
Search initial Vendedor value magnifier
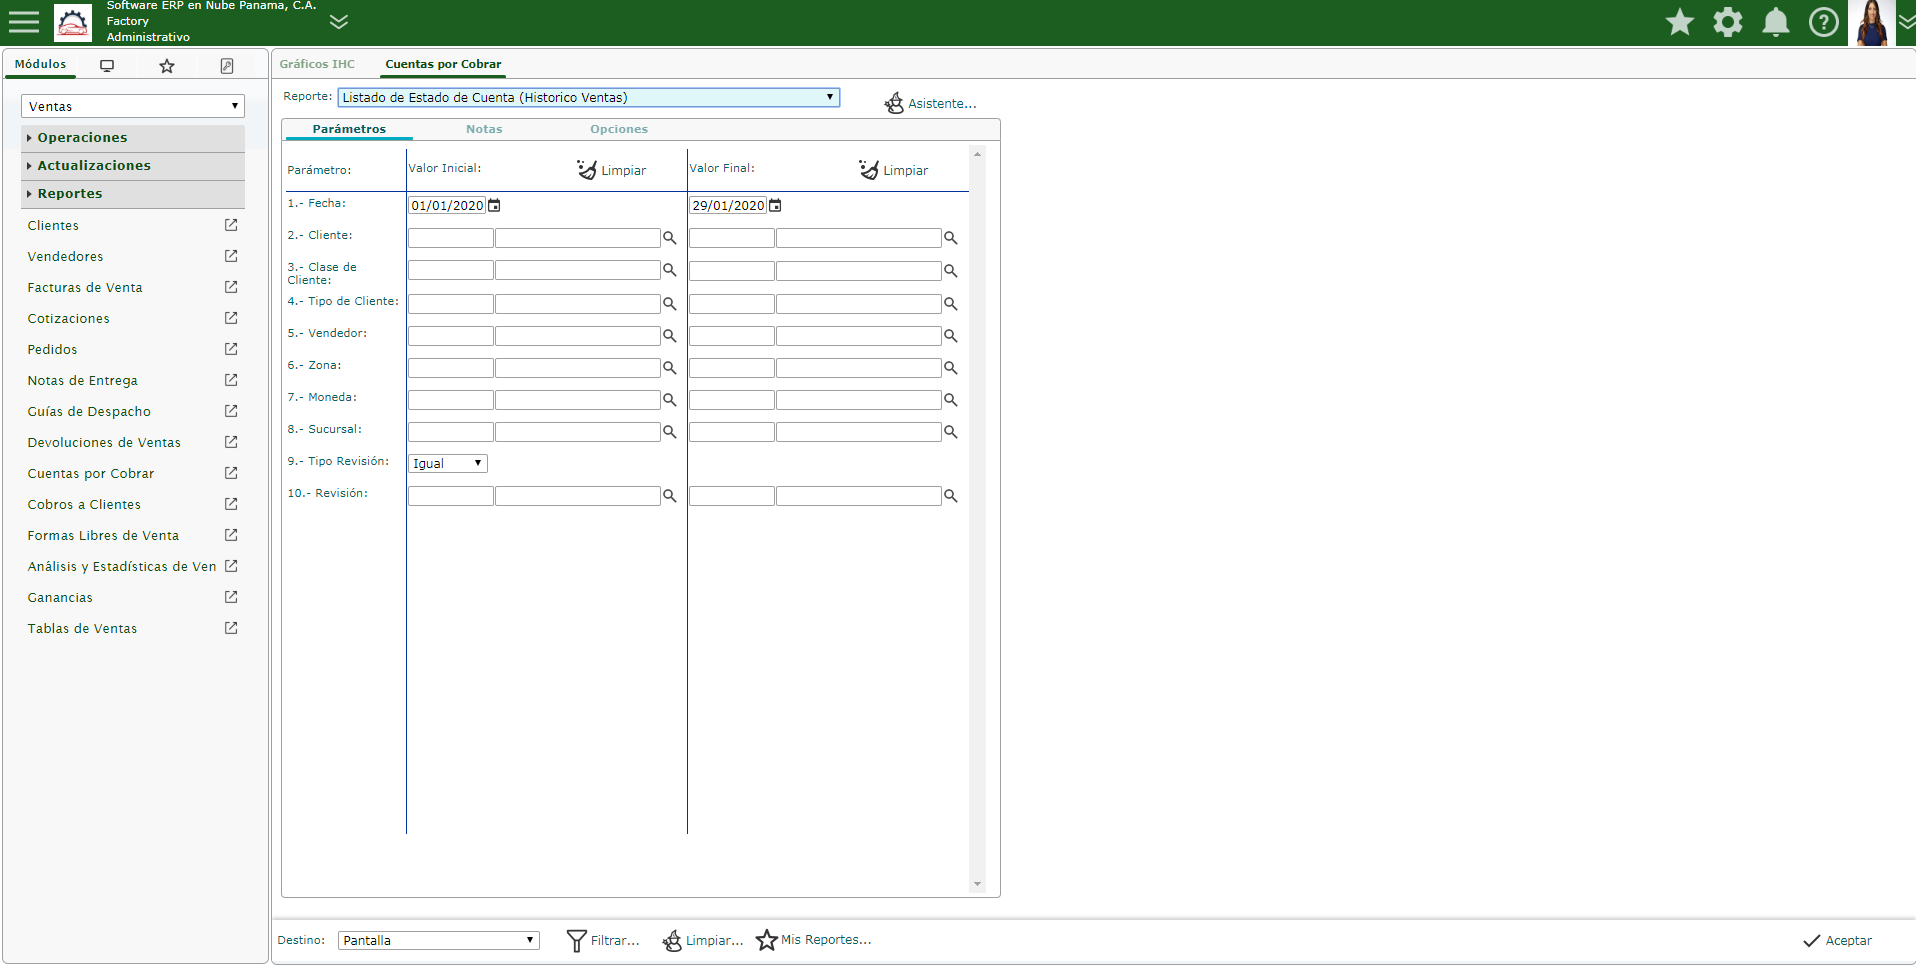pos(670,335)
